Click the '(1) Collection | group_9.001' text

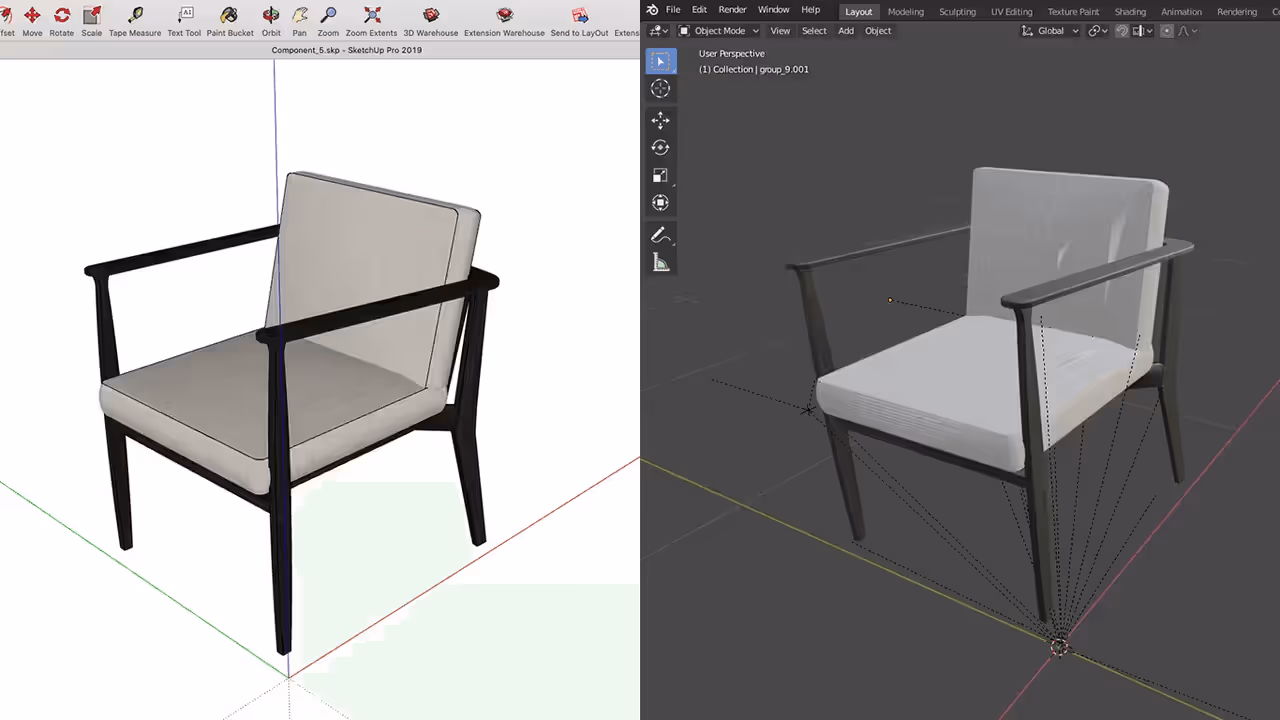click(x=754, y=70)
